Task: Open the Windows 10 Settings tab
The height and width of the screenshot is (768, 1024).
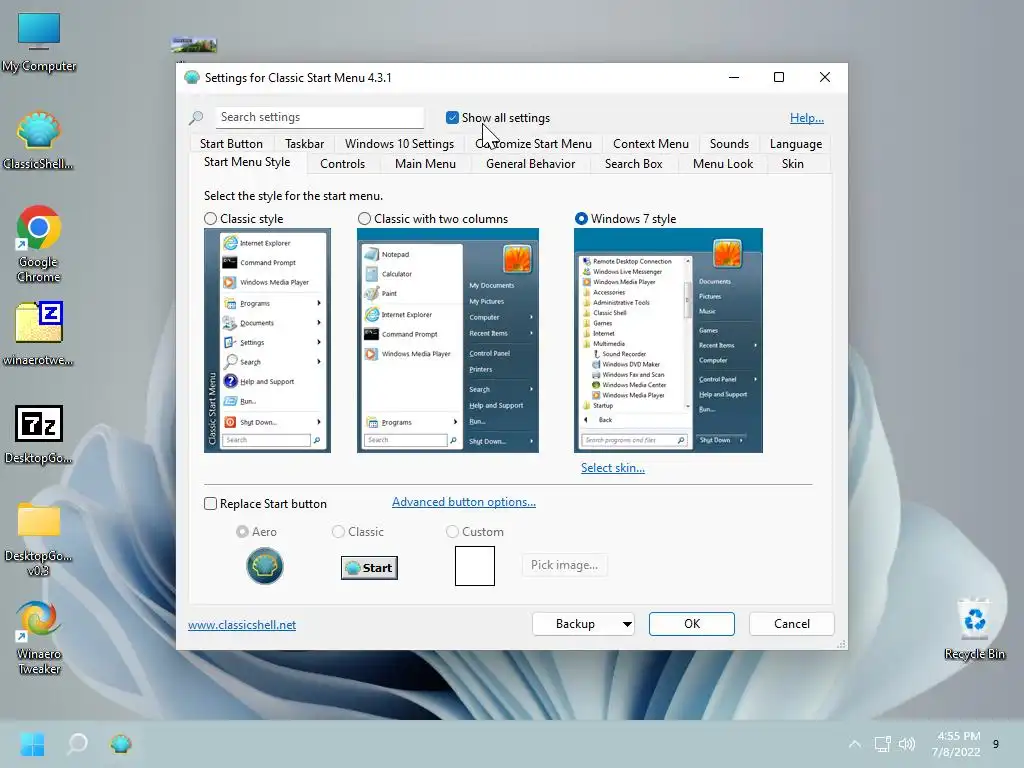Action: [399, 144]
